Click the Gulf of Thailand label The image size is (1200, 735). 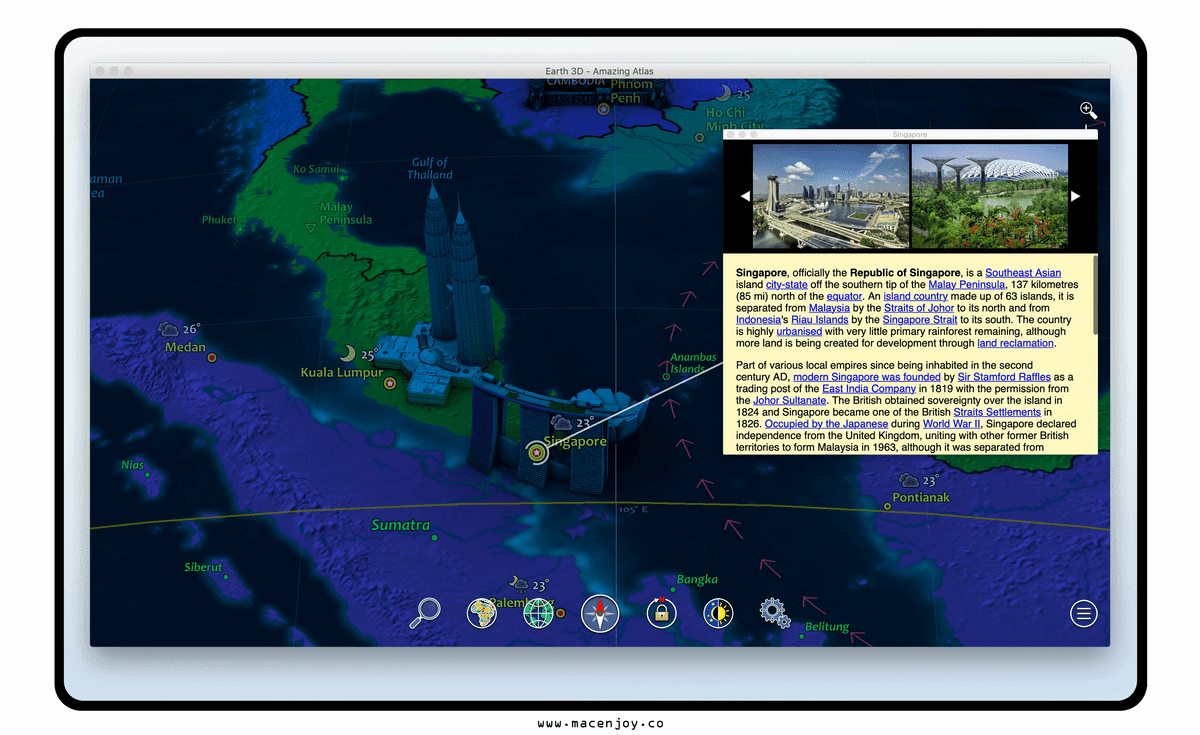click(429, 168)
